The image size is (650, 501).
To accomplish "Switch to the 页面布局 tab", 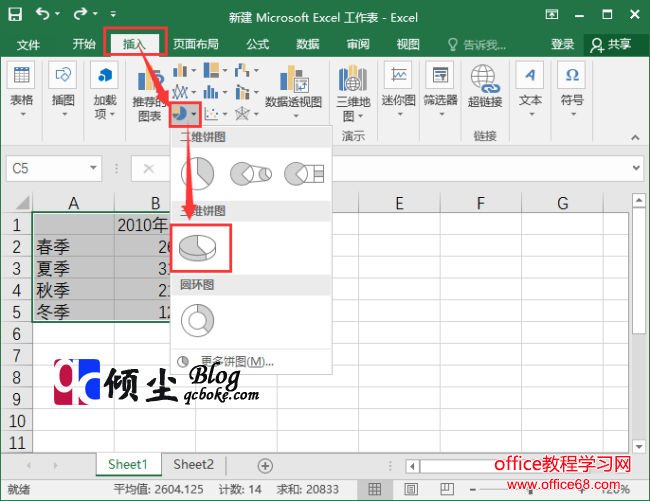I will point(196,44).
